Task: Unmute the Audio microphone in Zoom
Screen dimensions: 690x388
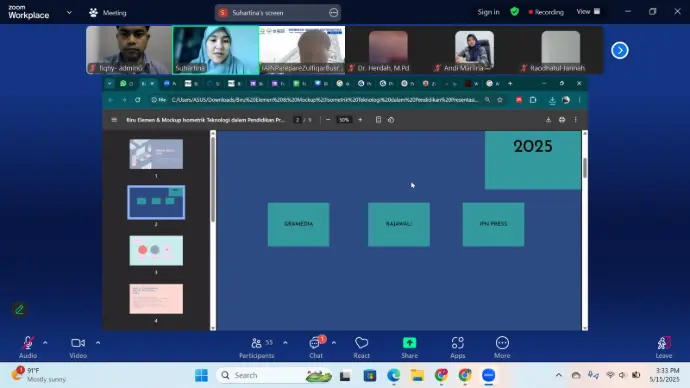Action: pyautogui.click(x=28, y=347)
